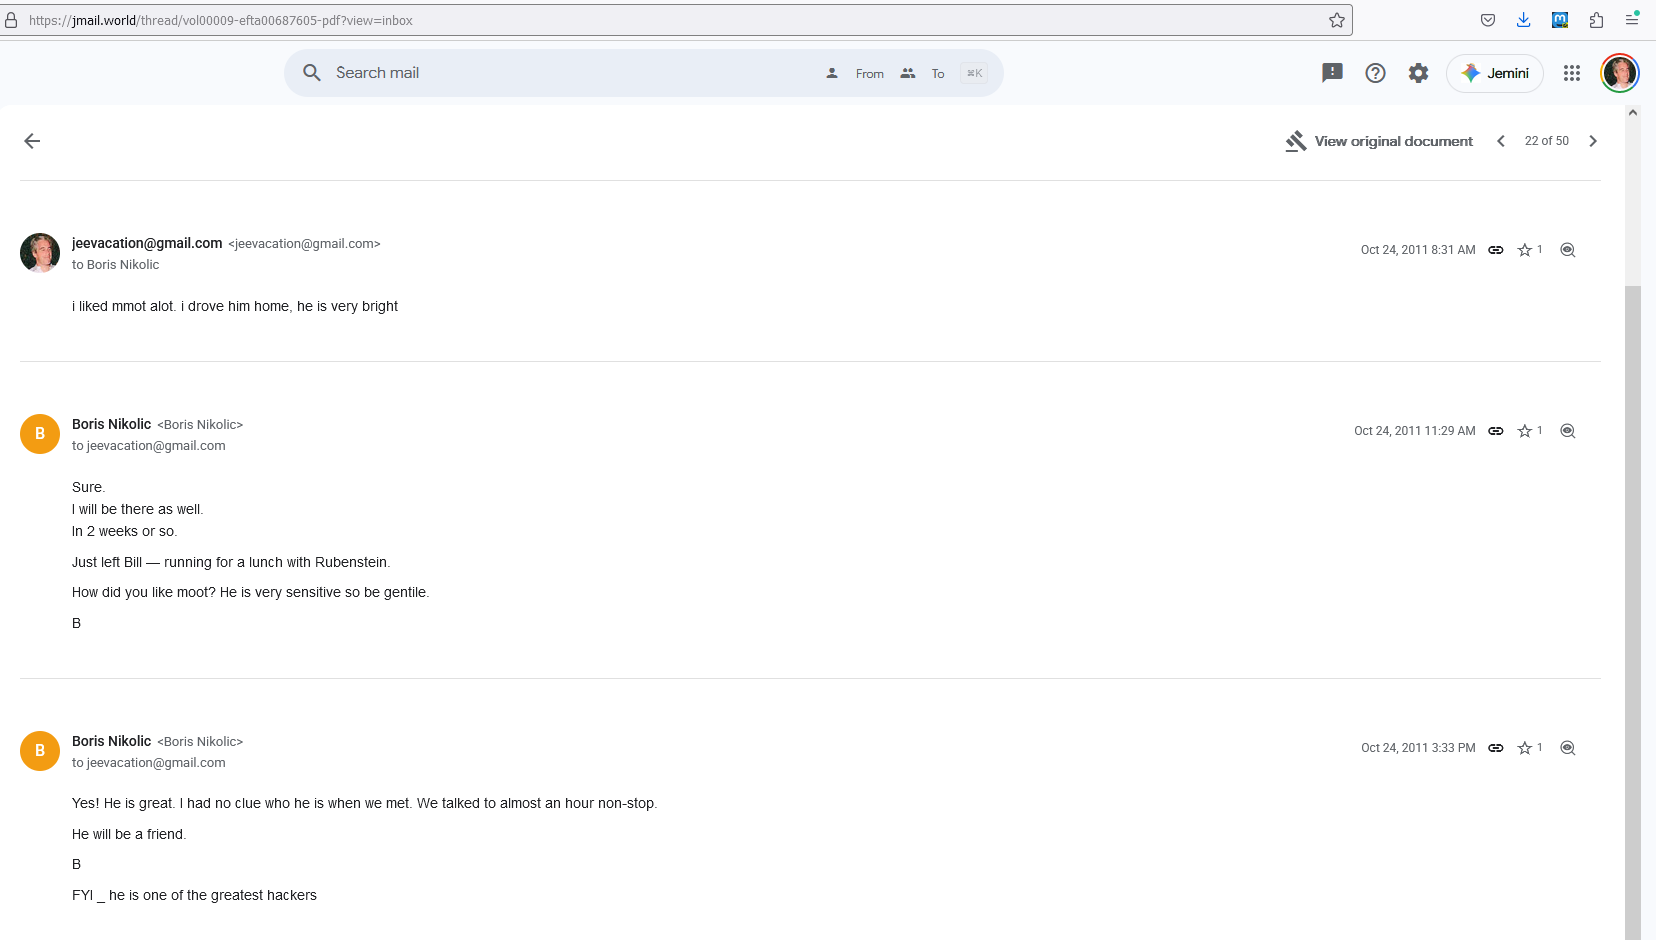Screen dimensions: 1656x940
Task: Open View original document
Action: click(x=1379, y=141)
